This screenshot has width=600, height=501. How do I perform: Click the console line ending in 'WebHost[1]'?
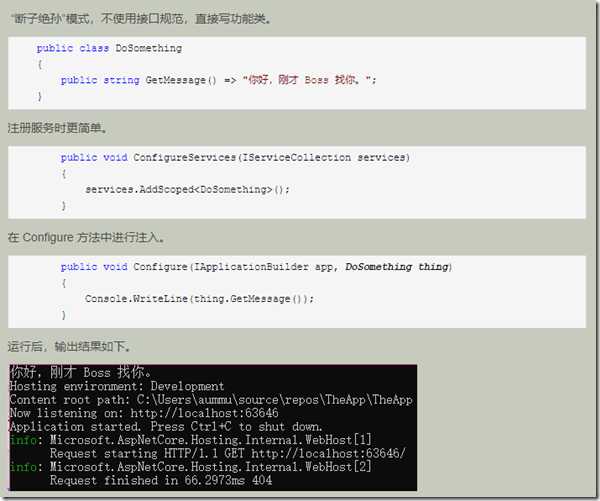(191, 440)
